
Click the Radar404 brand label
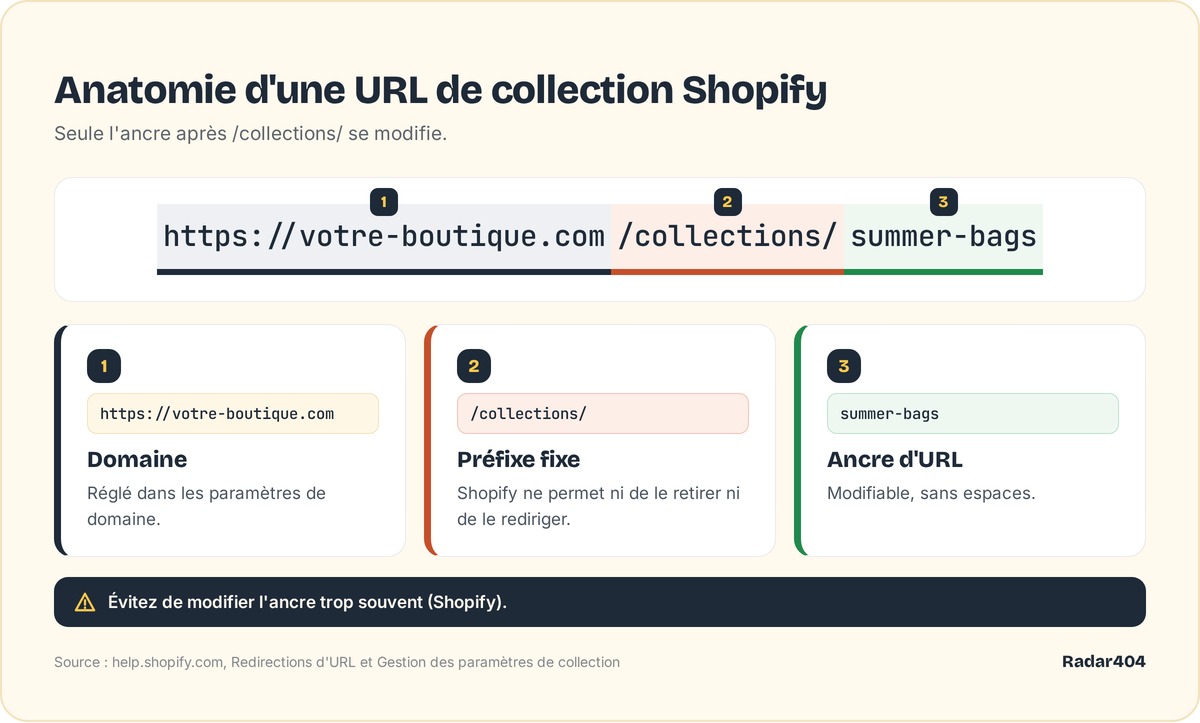pyautogui.click(x=1104, y=662)
